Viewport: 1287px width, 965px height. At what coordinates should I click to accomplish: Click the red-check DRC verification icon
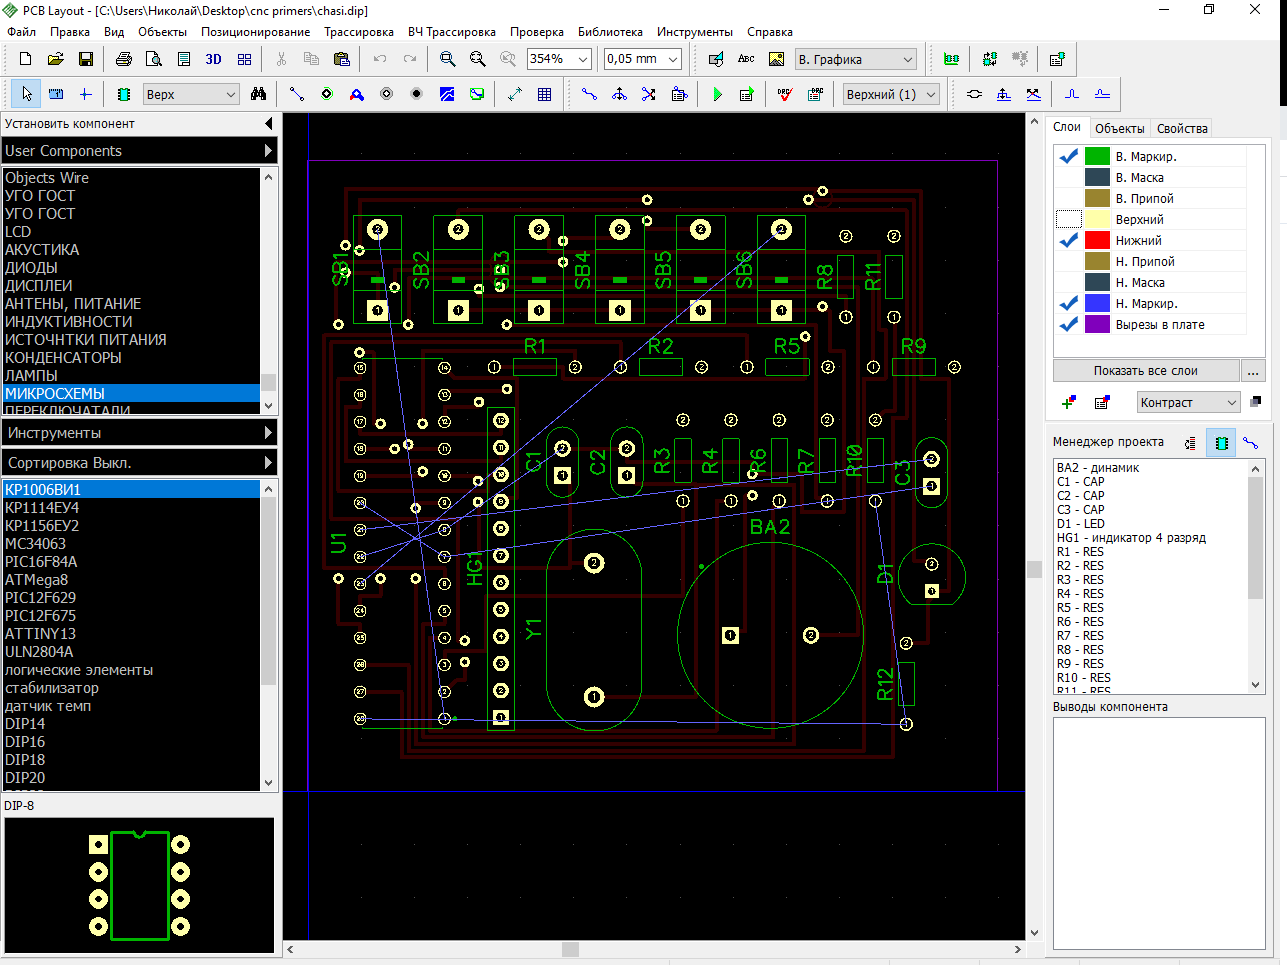pyautogui.click(x=785, y=94)
